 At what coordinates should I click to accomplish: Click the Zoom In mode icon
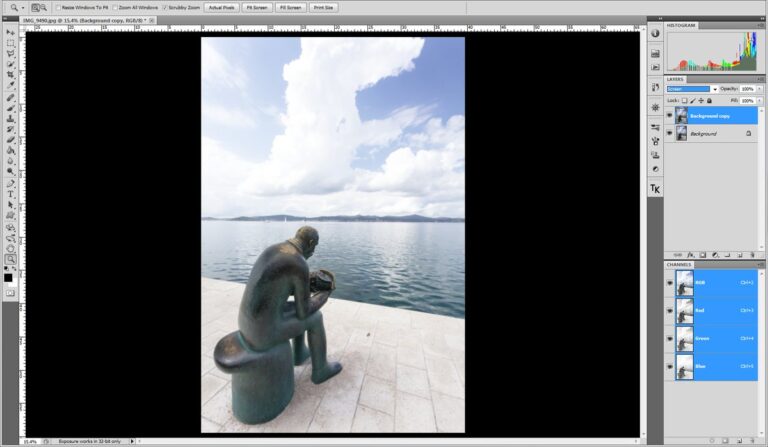point(36,7)
